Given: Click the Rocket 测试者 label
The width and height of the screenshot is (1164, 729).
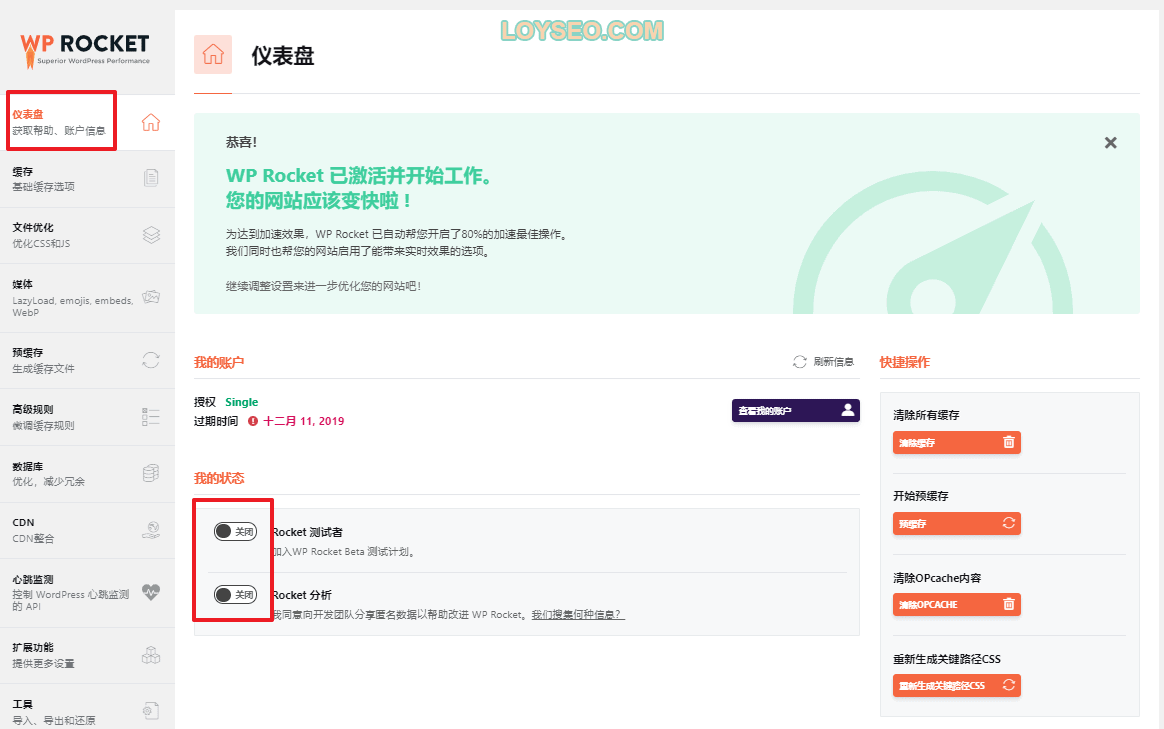Looking at the screenshot, I should click(x=307, y=532).
